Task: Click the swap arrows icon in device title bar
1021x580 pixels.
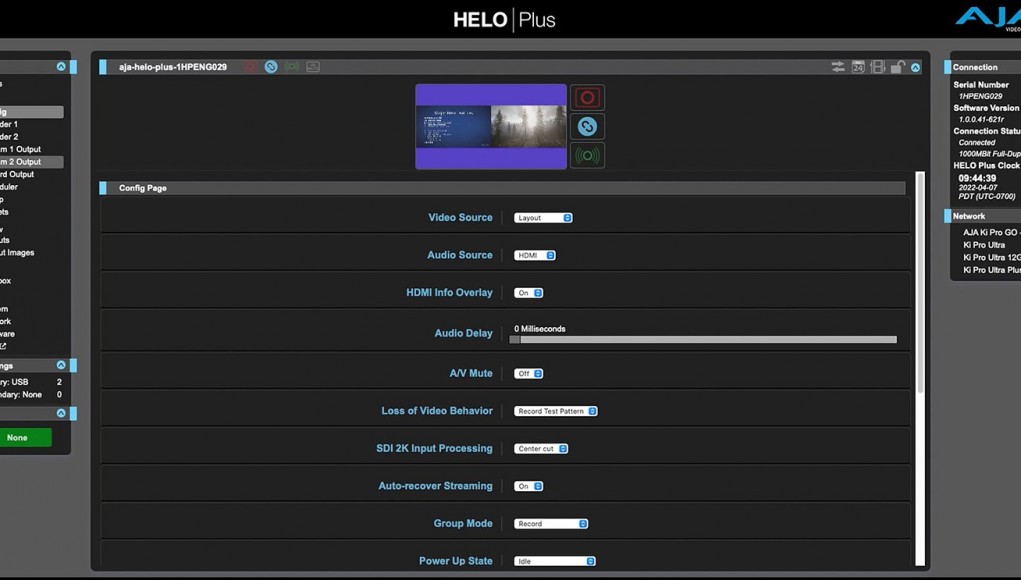Action: tap(838, 67)
